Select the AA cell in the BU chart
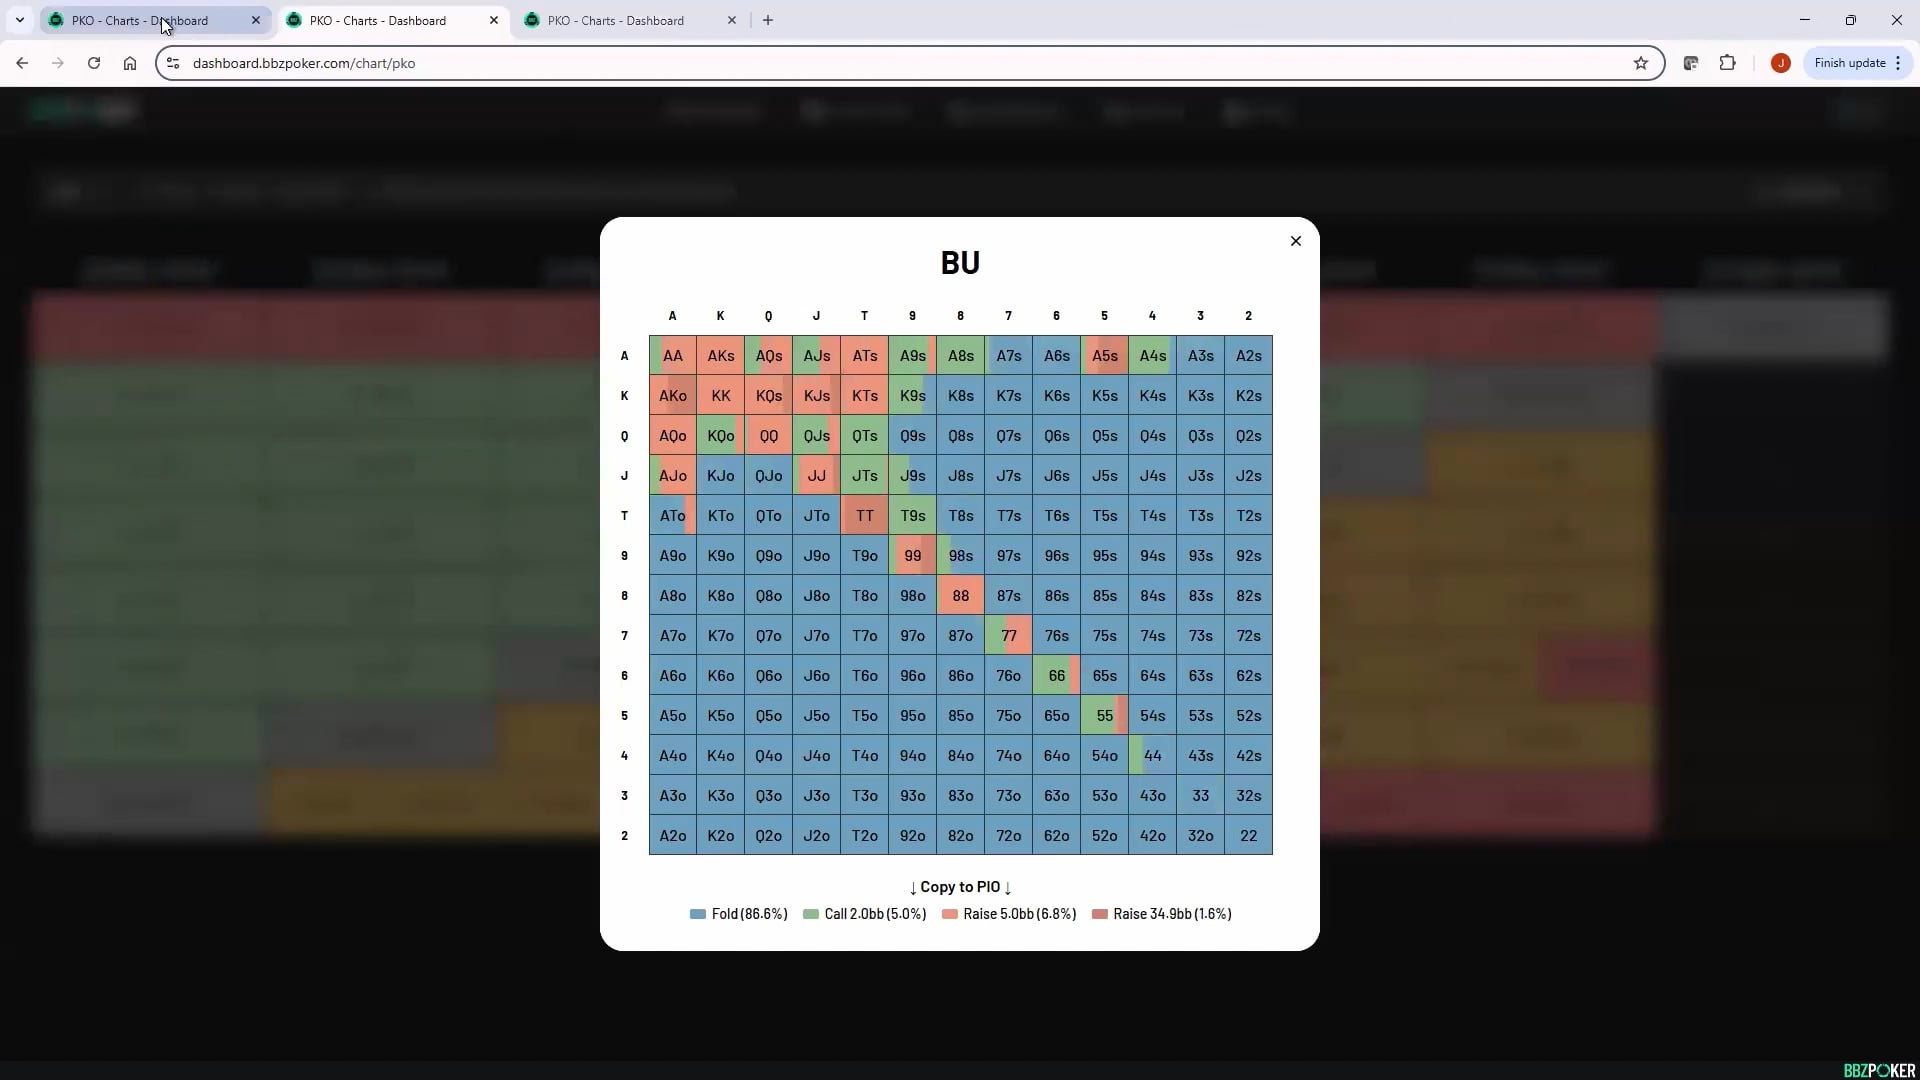 coord(673,355)
